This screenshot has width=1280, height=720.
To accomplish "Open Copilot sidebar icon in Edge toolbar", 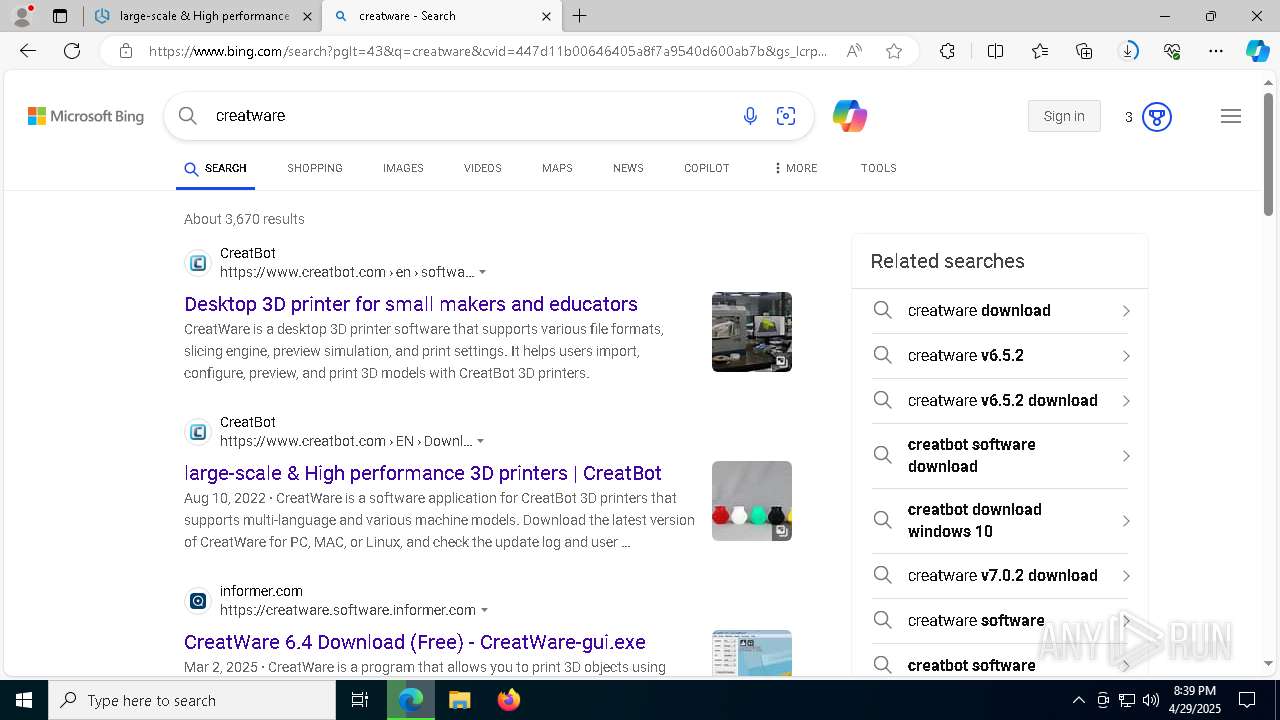I will pos(1257,51).
